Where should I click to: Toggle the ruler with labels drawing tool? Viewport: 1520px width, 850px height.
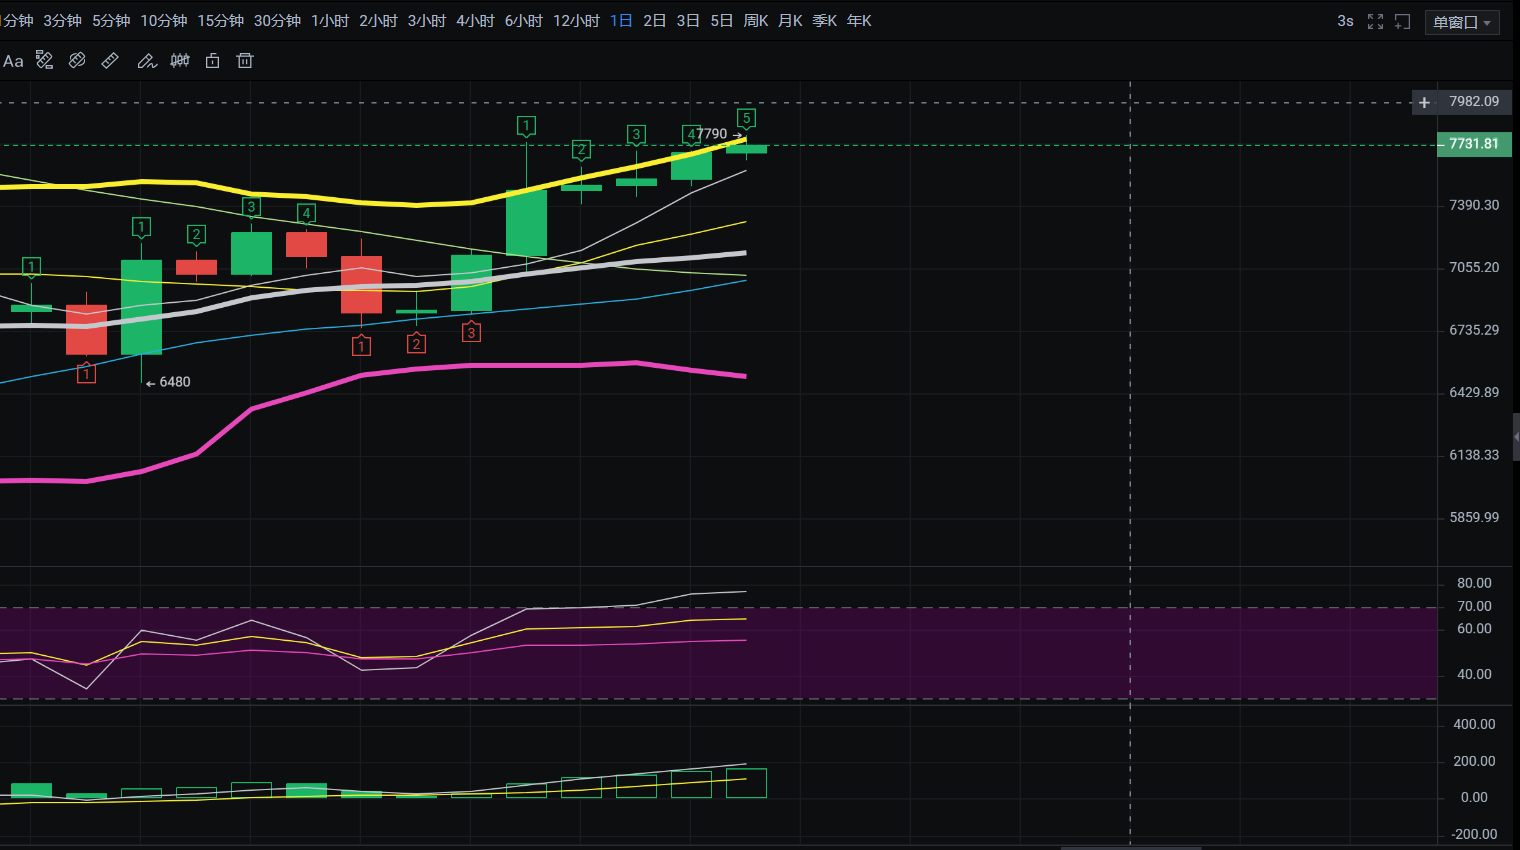click(44, 61)
